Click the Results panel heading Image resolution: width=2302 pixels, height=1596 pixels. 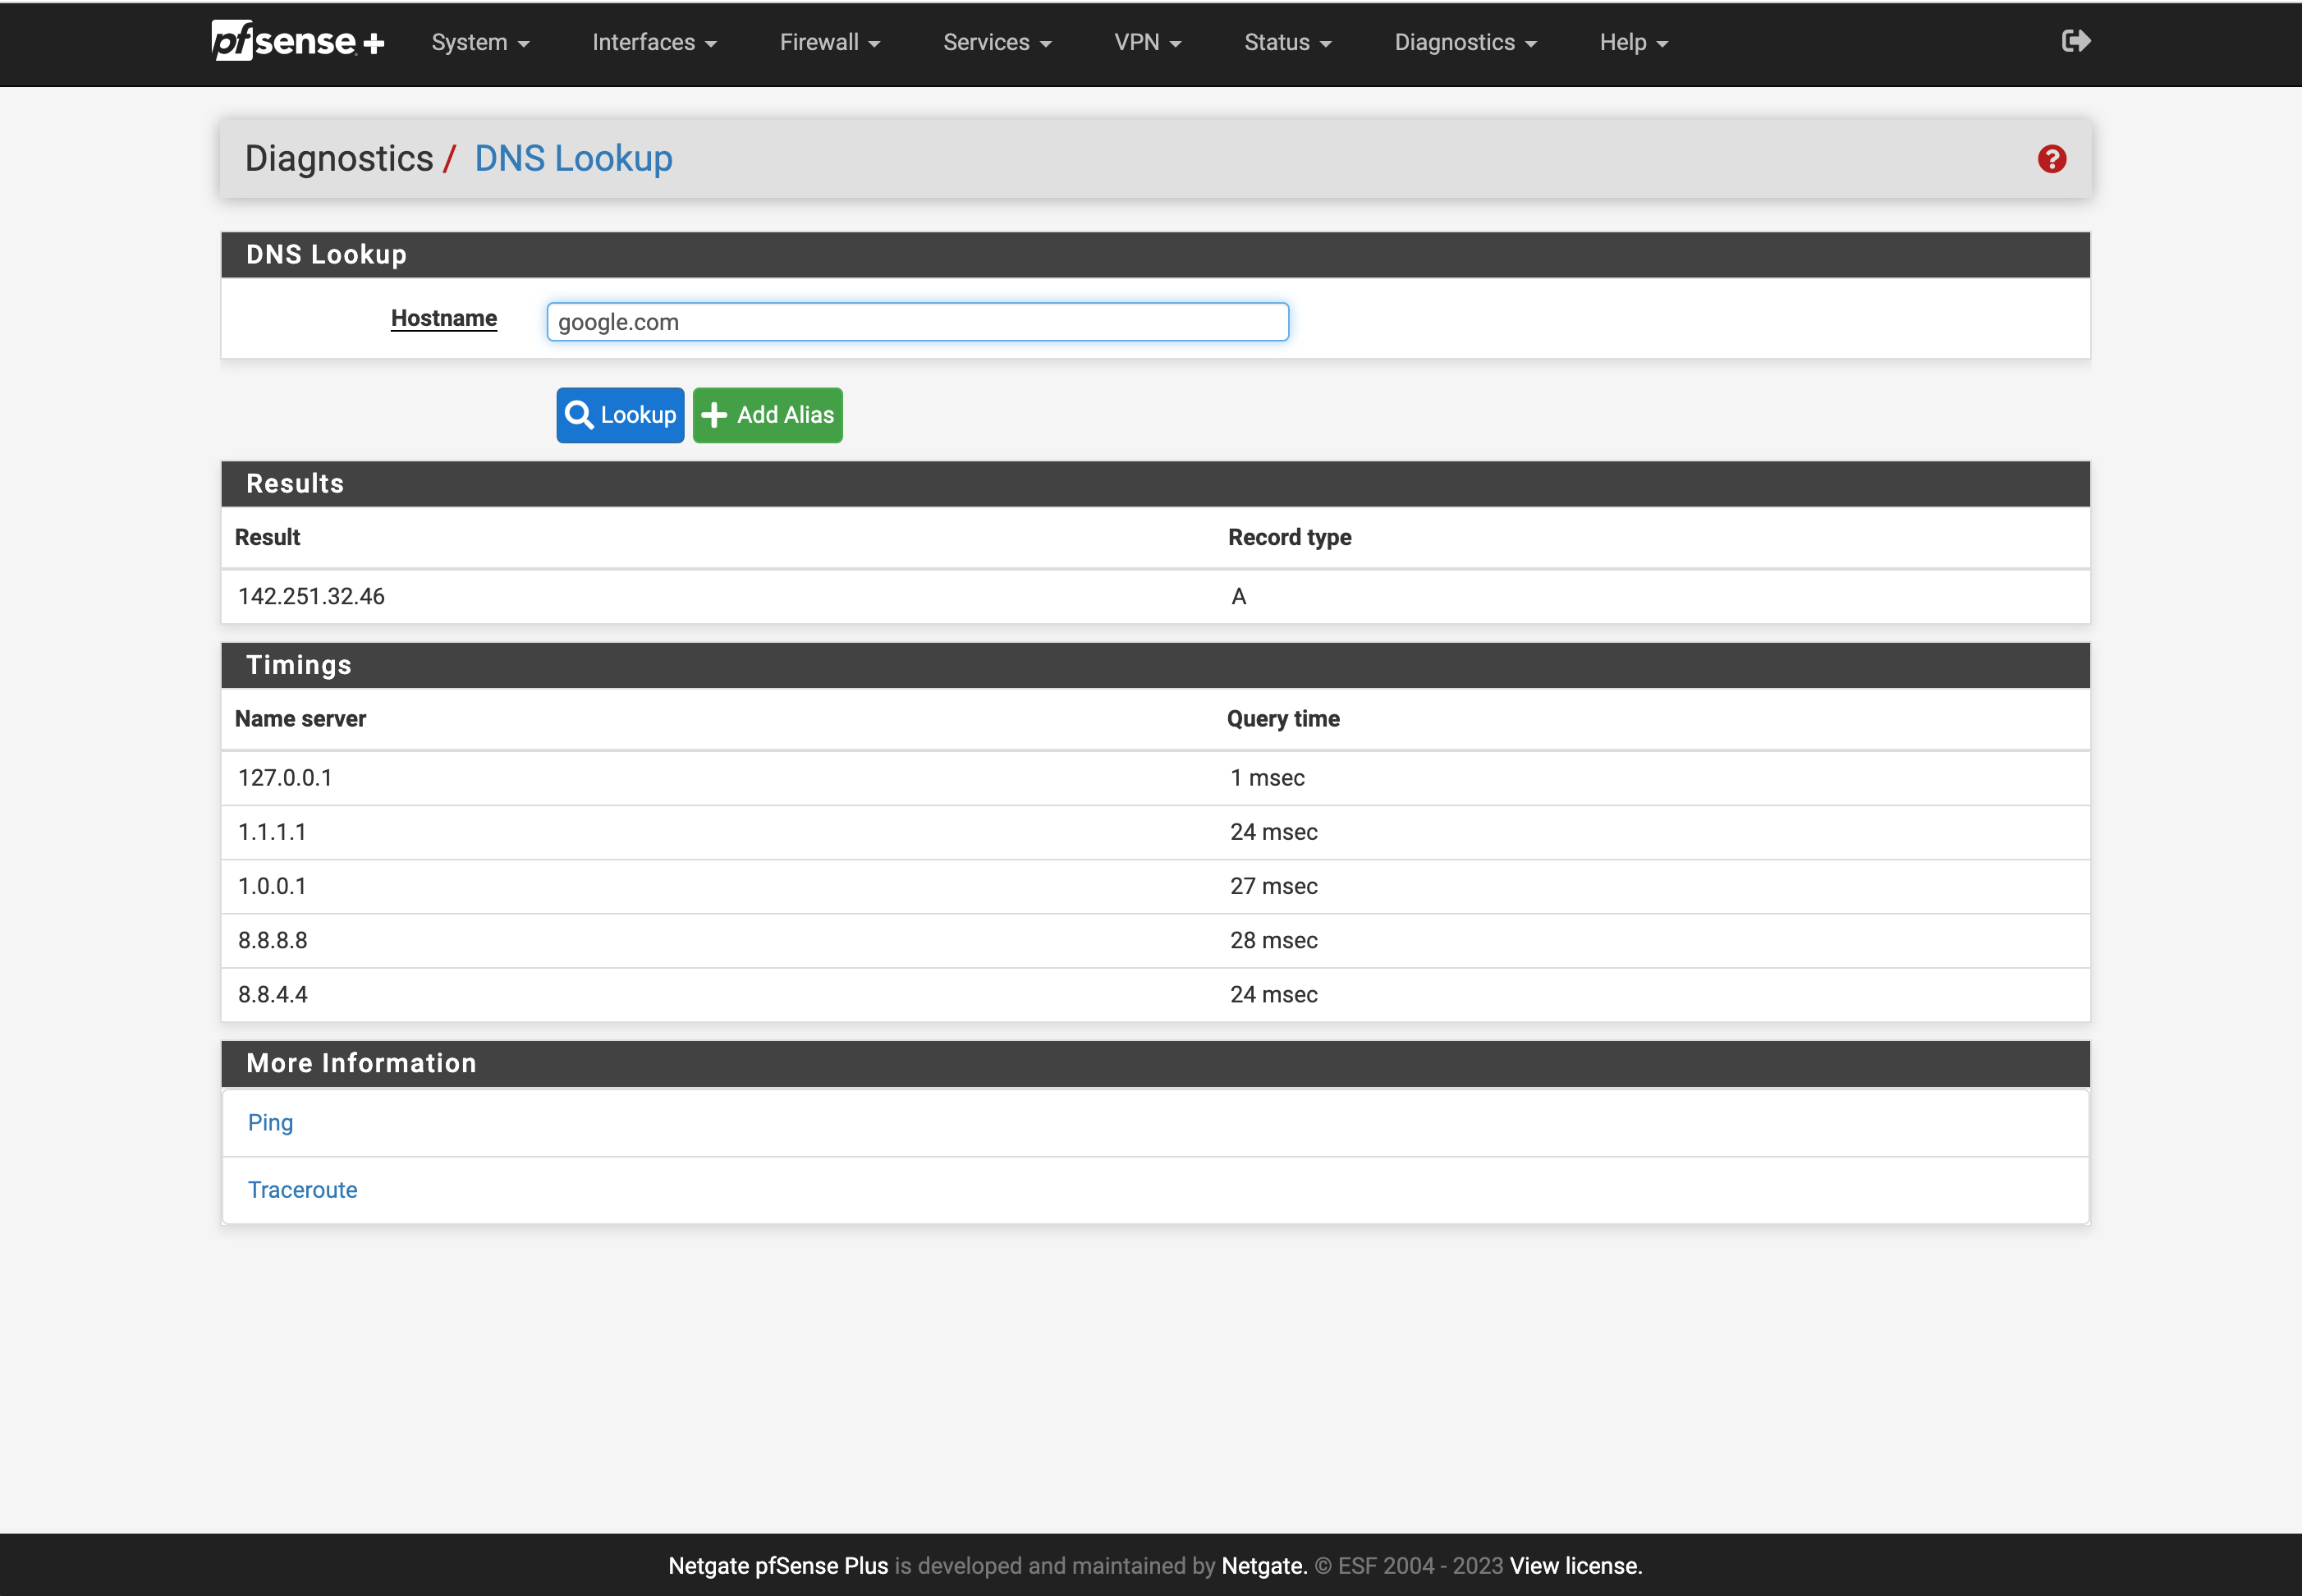coord(295,484)
